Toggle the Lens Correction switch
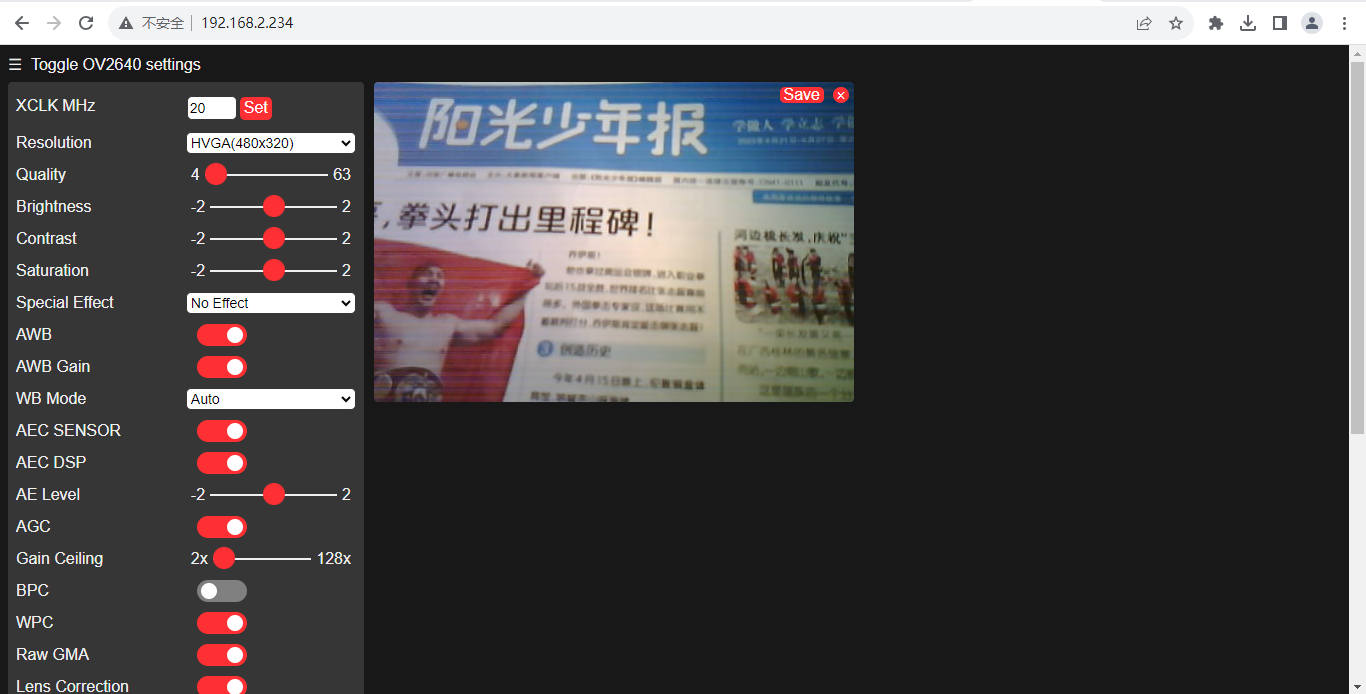 [x=222, y=686]
